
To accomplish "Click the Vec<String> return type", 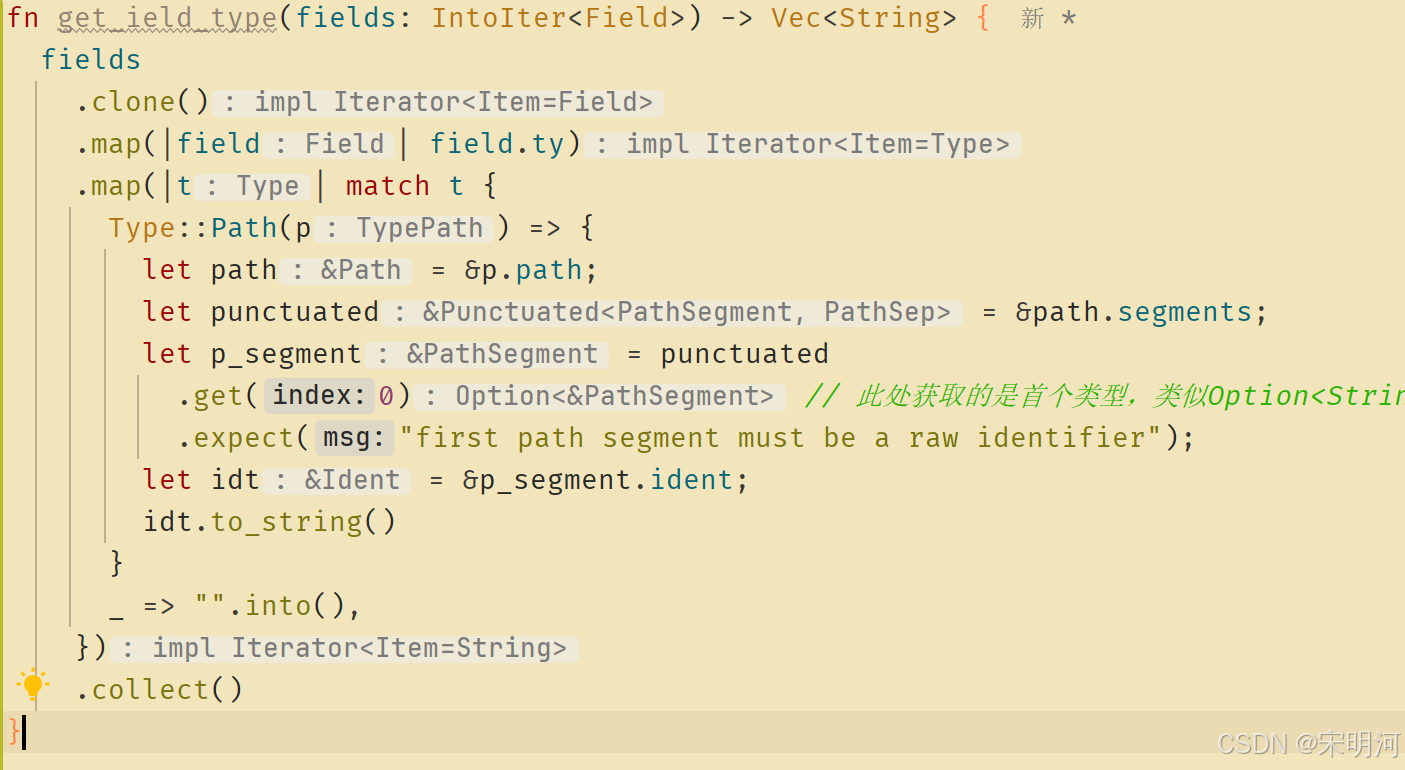I will tap(863, 18).
